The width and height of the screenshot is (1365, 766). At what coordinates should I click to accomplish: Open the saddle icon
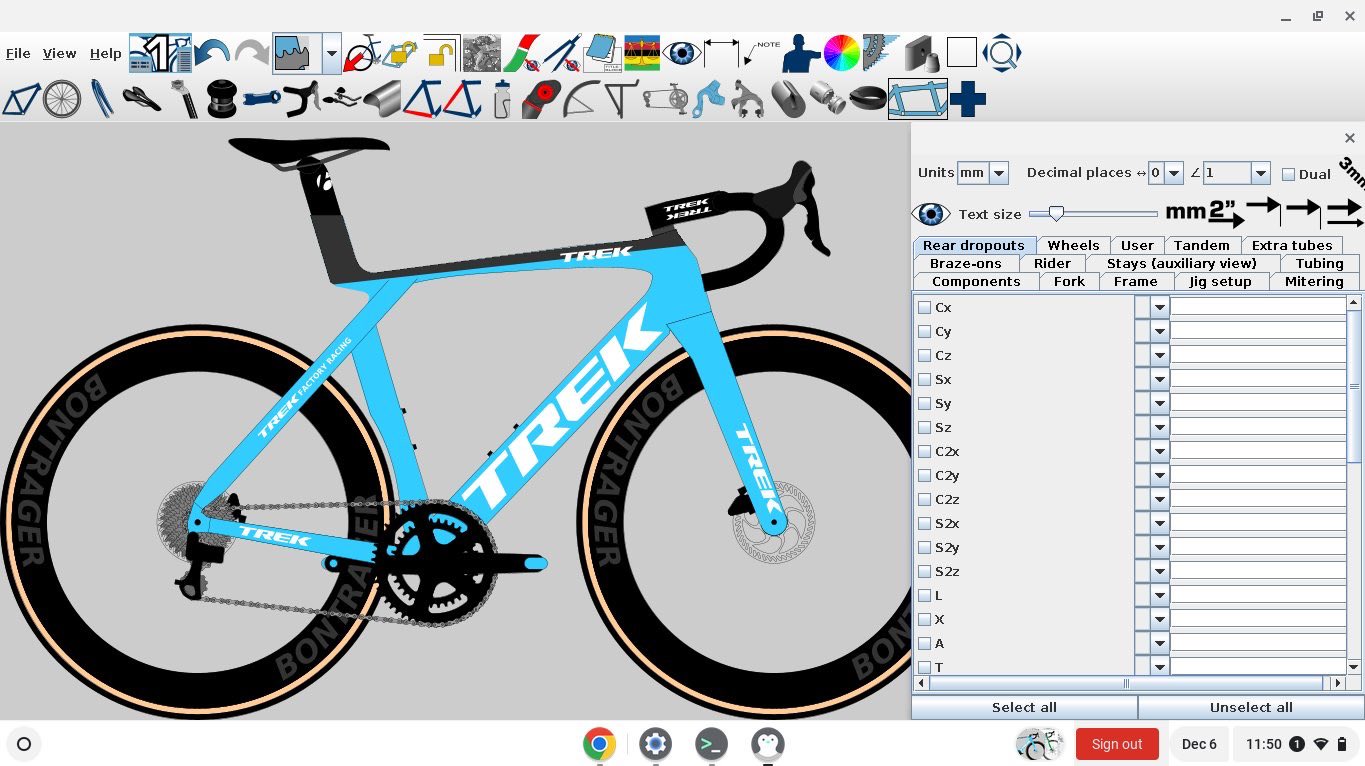[x=142, y=100]
